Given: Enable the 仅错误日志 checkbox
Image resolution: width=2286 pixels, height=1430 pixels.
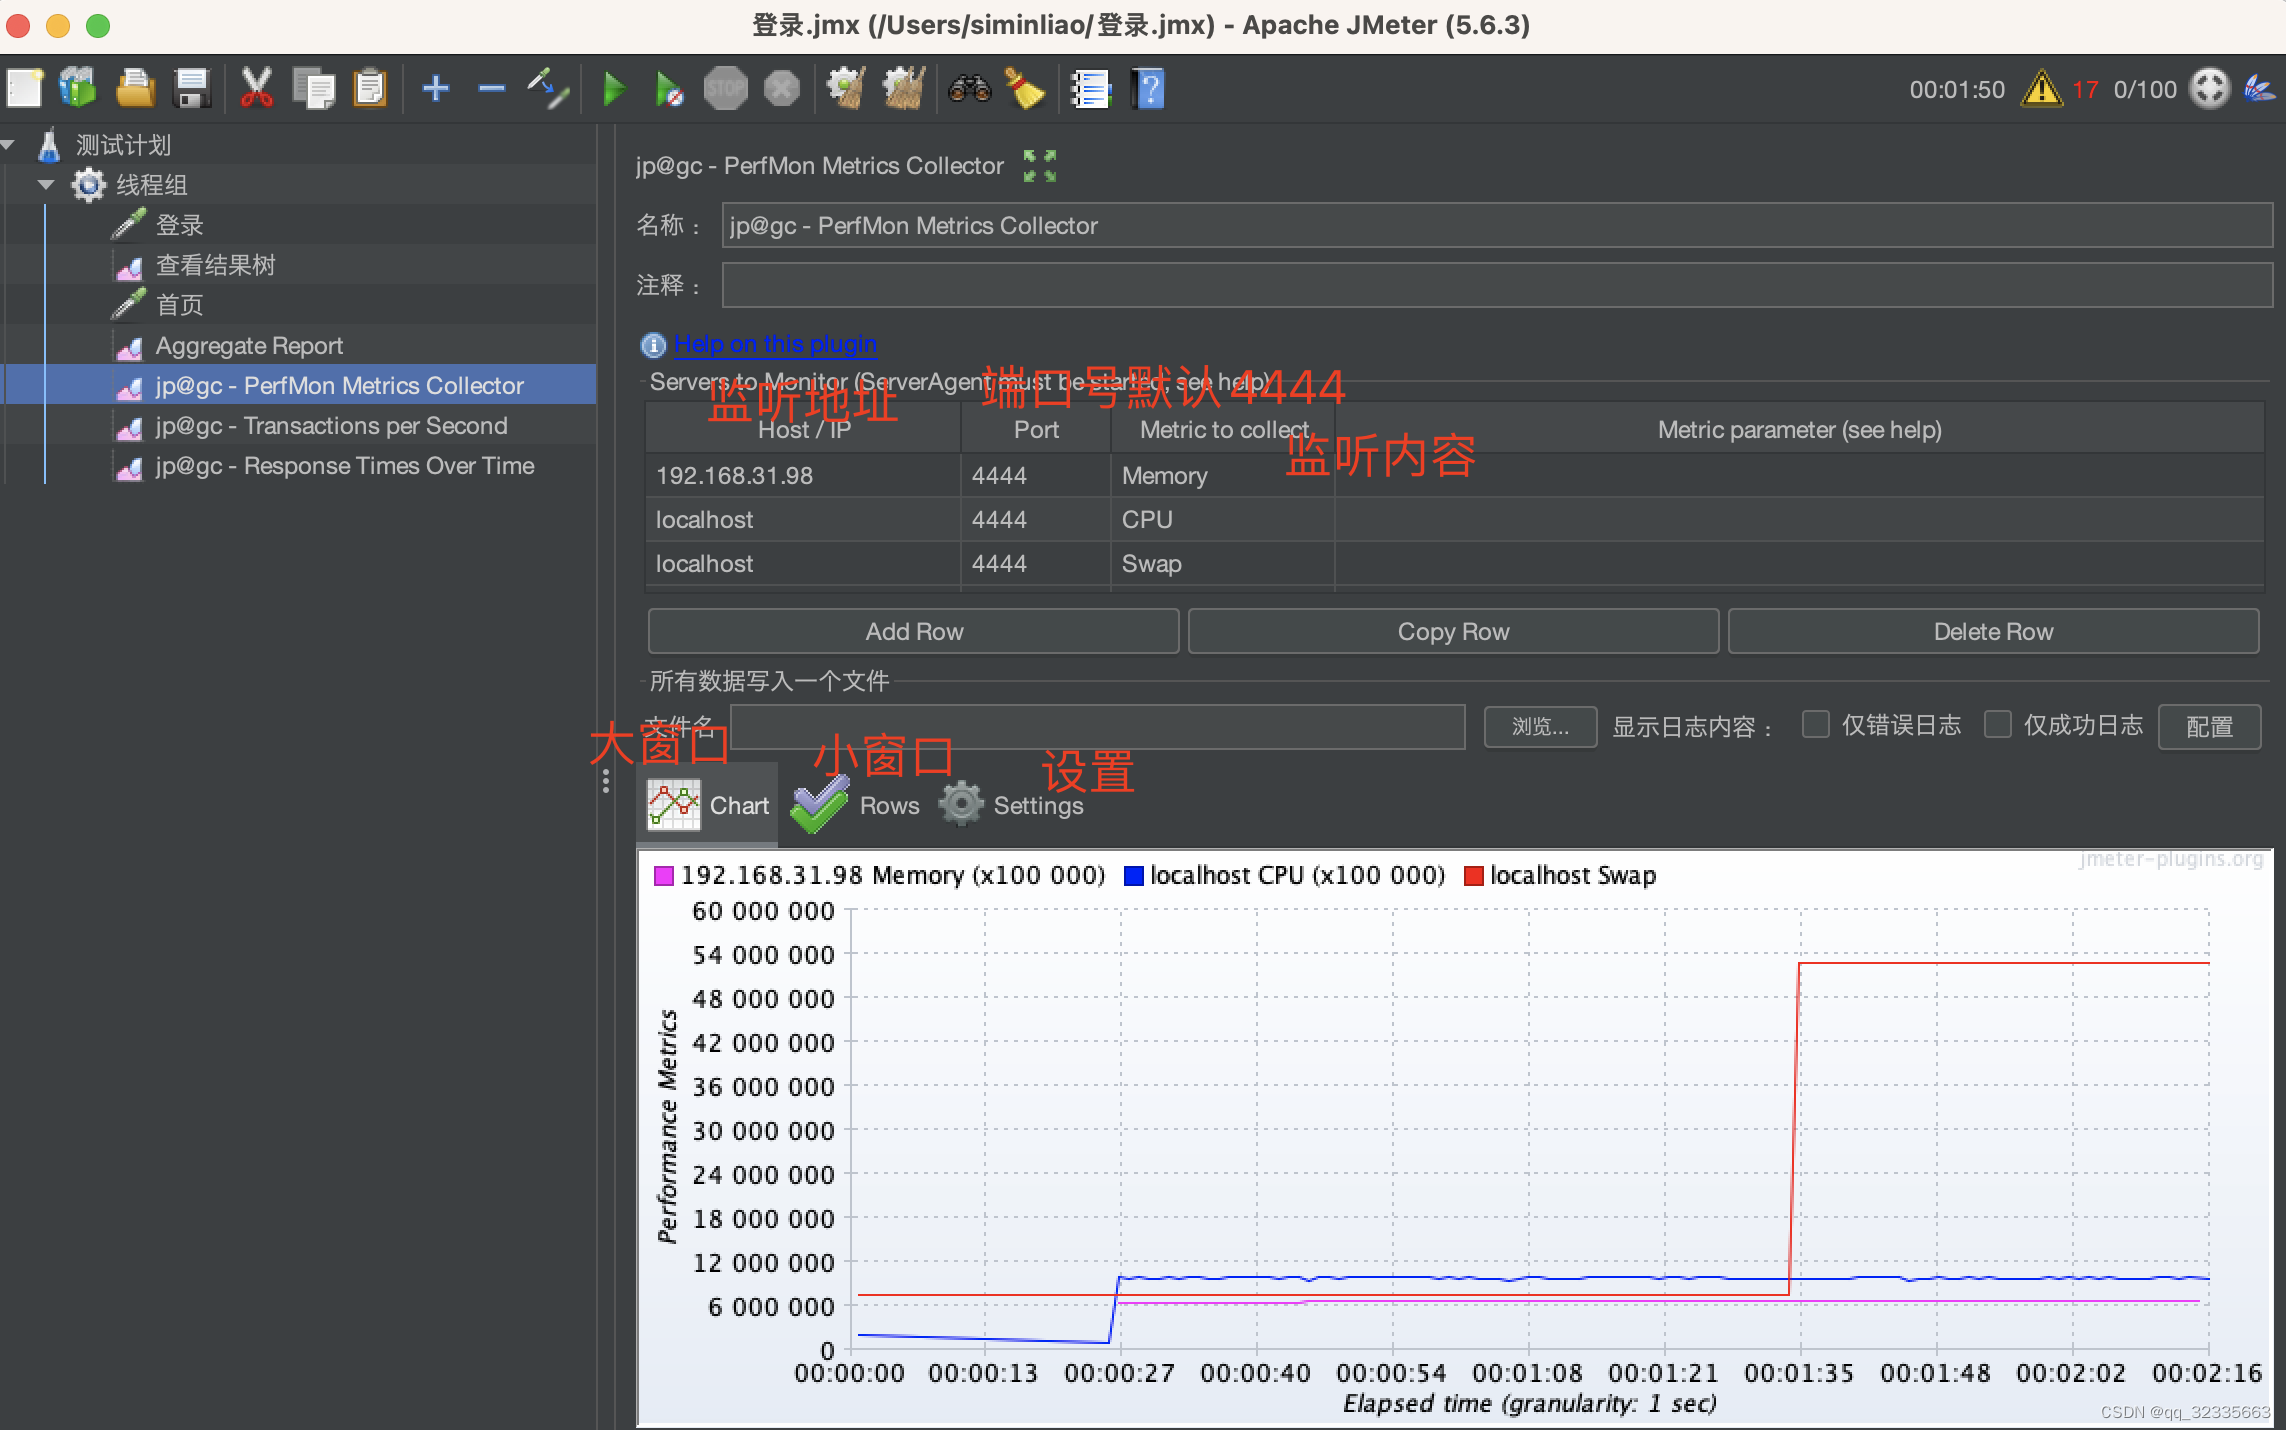Looking at the screenshot, I should point(1815,725).
